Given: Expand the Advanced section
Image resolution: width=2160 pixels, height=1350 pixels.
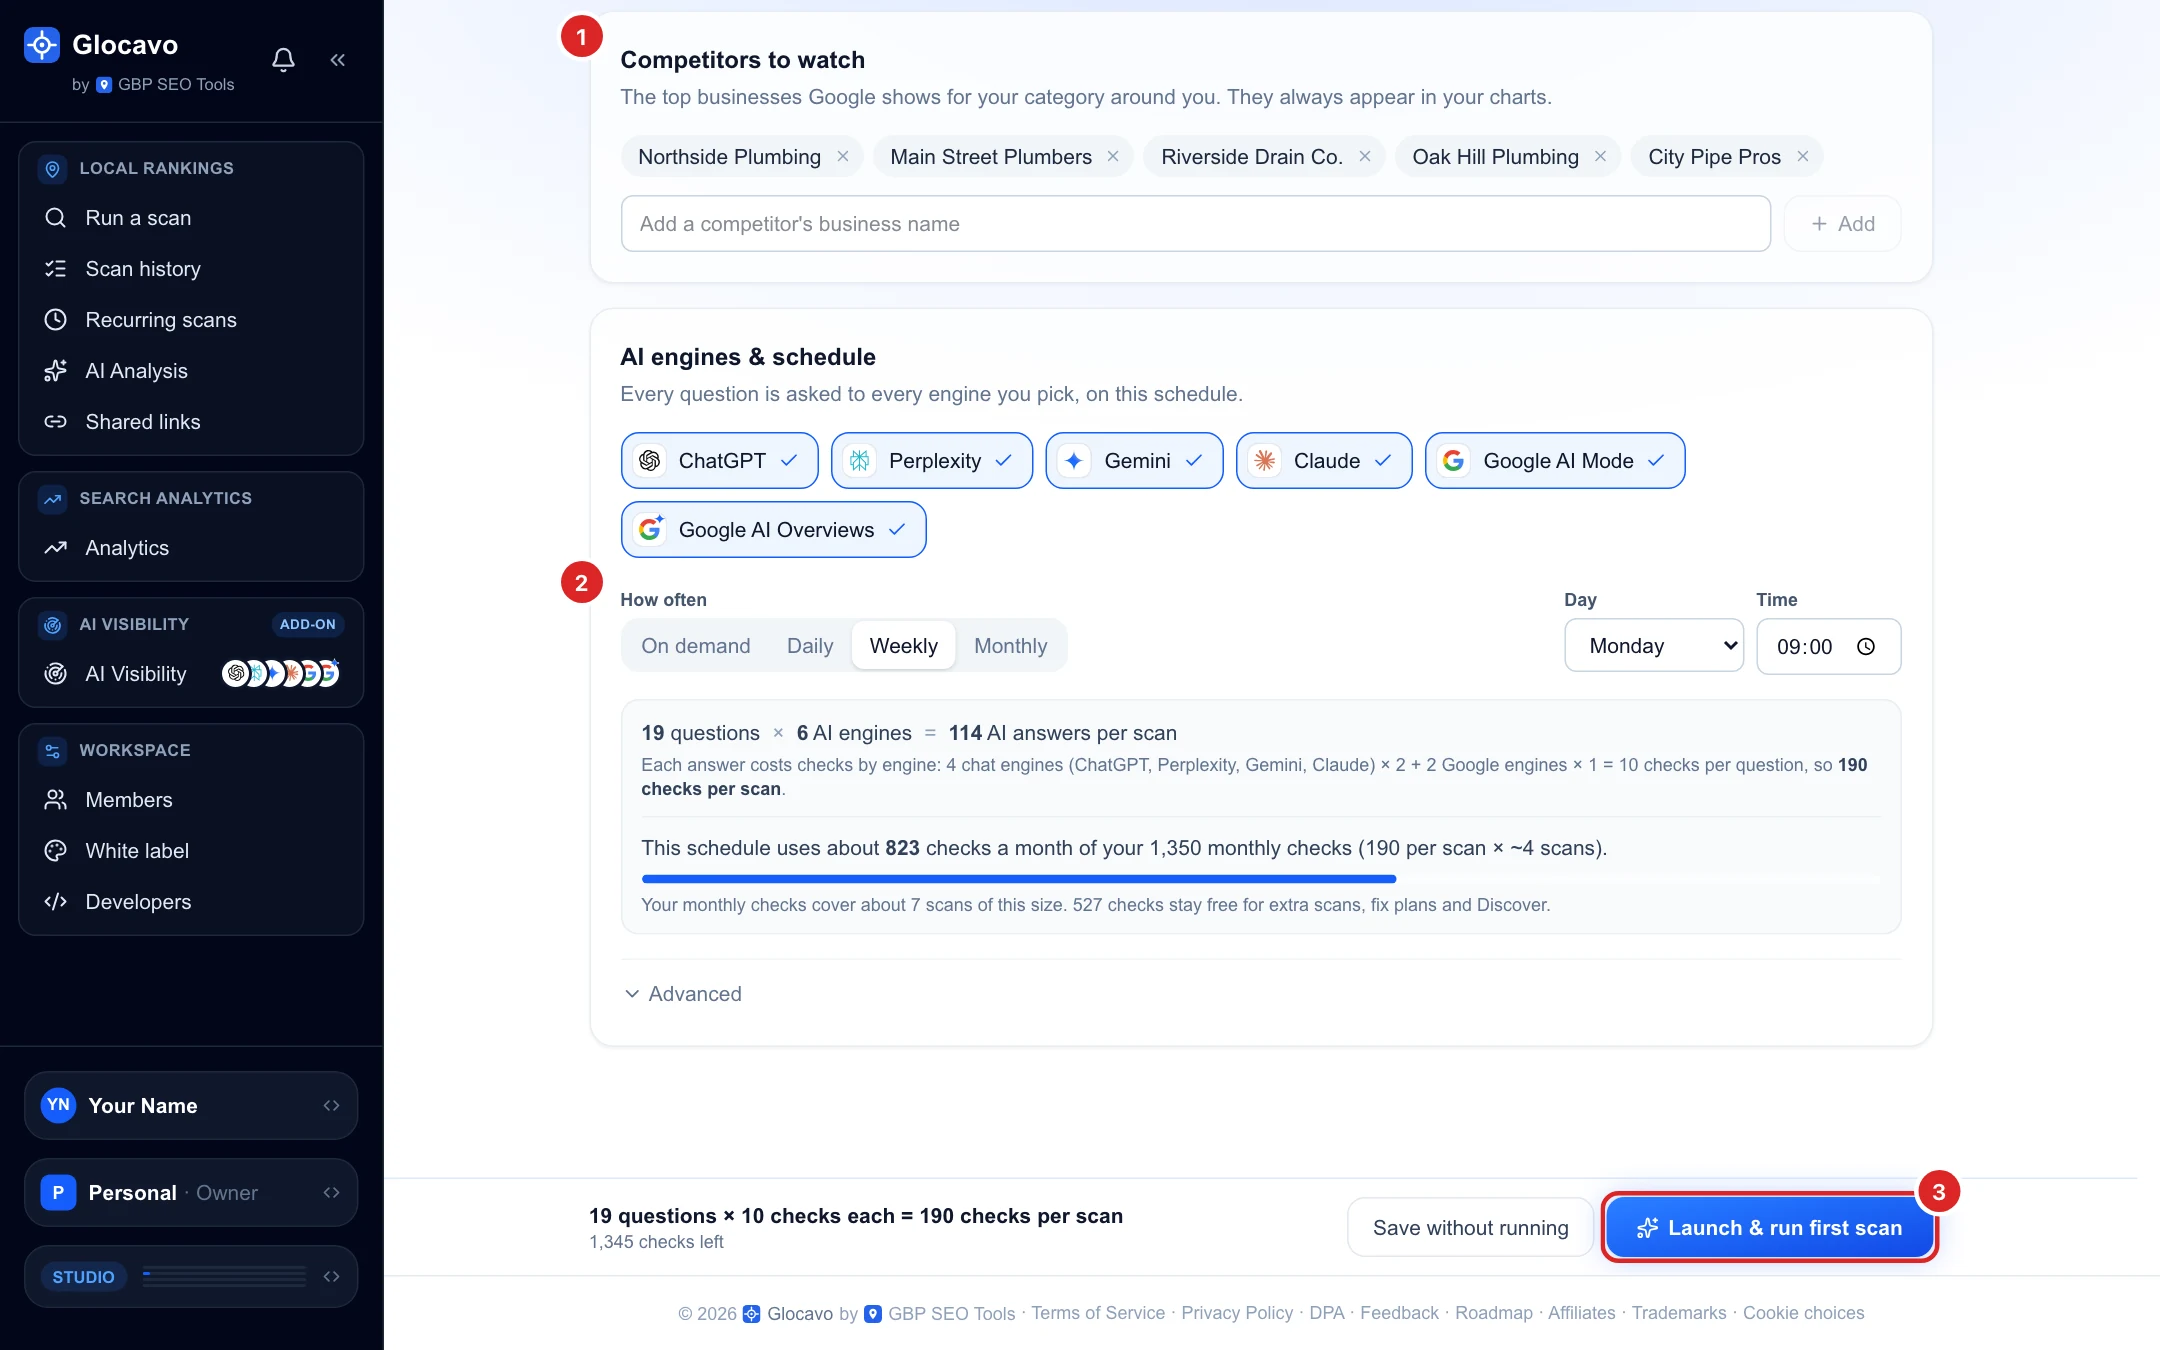Looking at the screenshot, I should (x=683, y=994).
